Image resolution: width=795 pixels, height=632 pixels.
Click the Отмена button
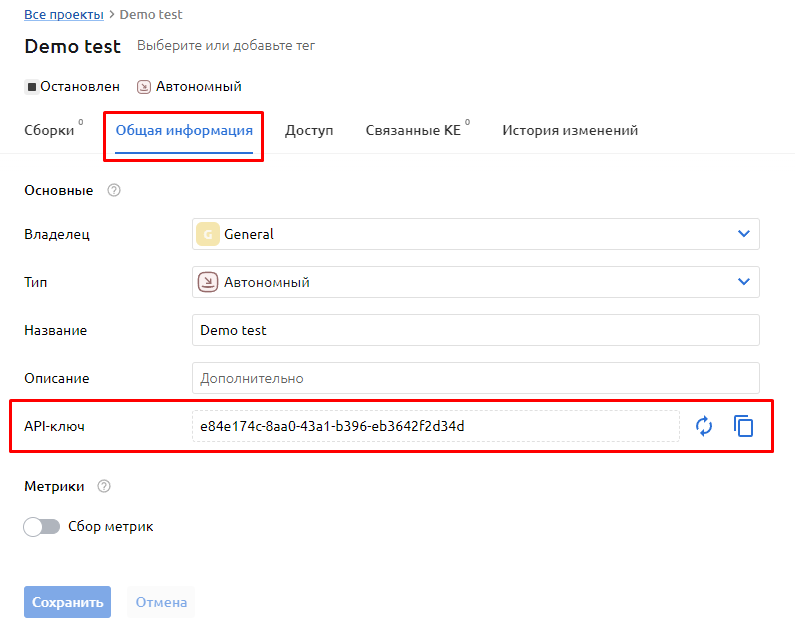tap(161, 602)
